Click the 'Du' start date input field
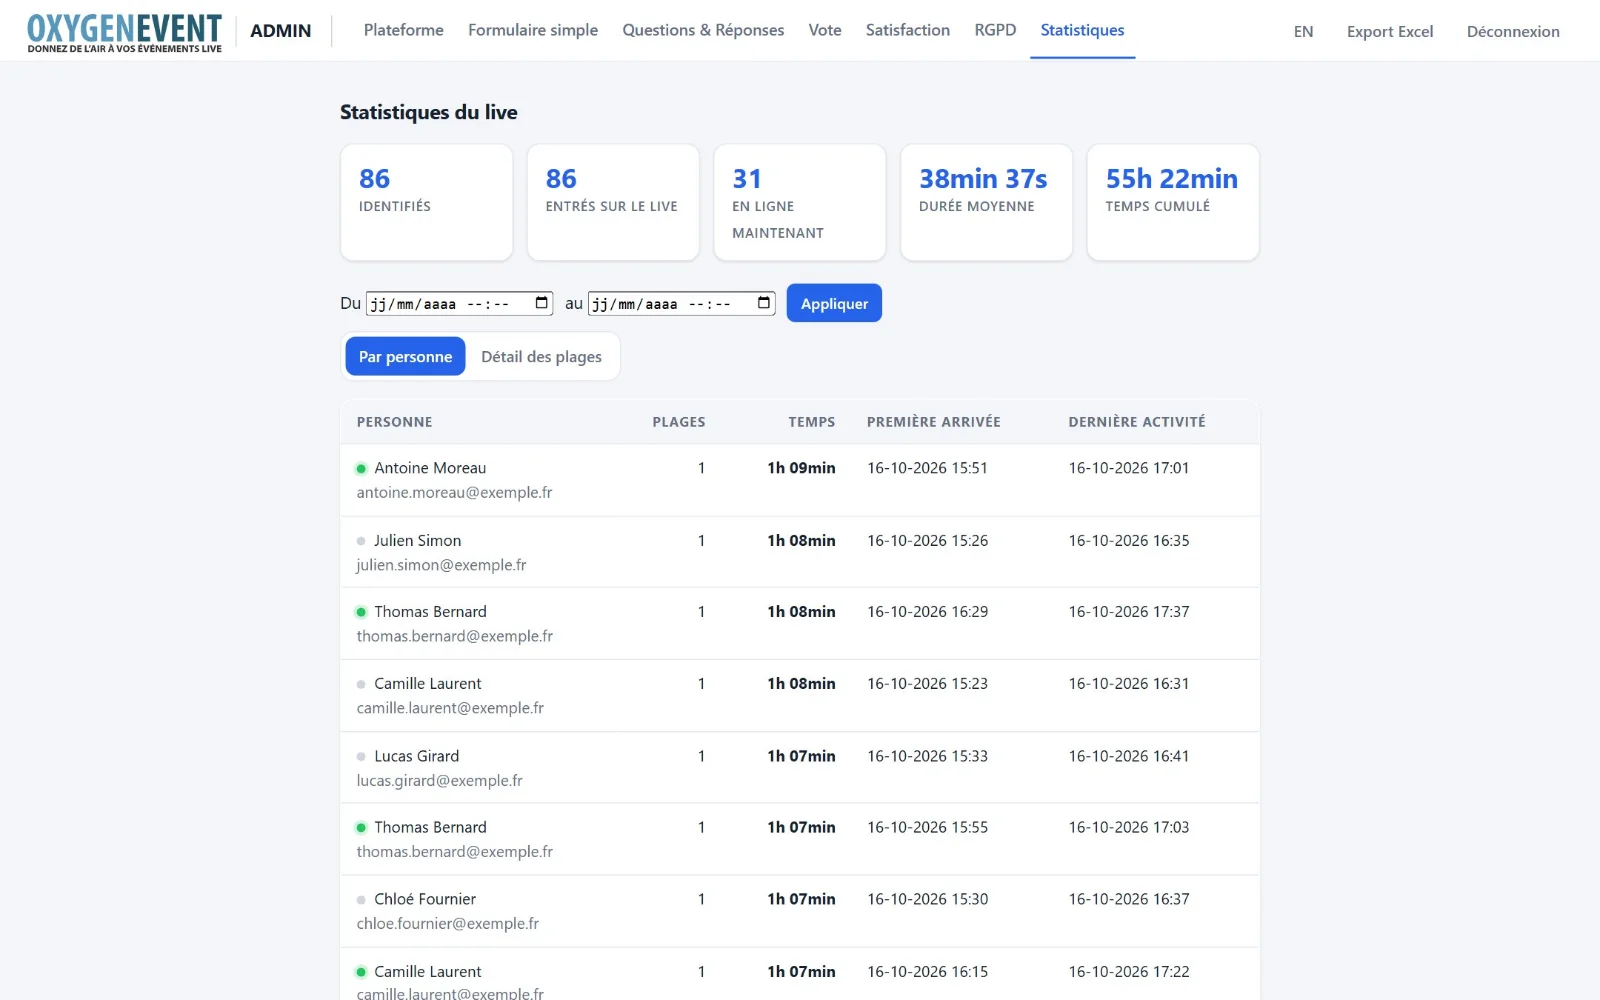The height and width of the screenshot is (1000, 1600). (459, 303)
